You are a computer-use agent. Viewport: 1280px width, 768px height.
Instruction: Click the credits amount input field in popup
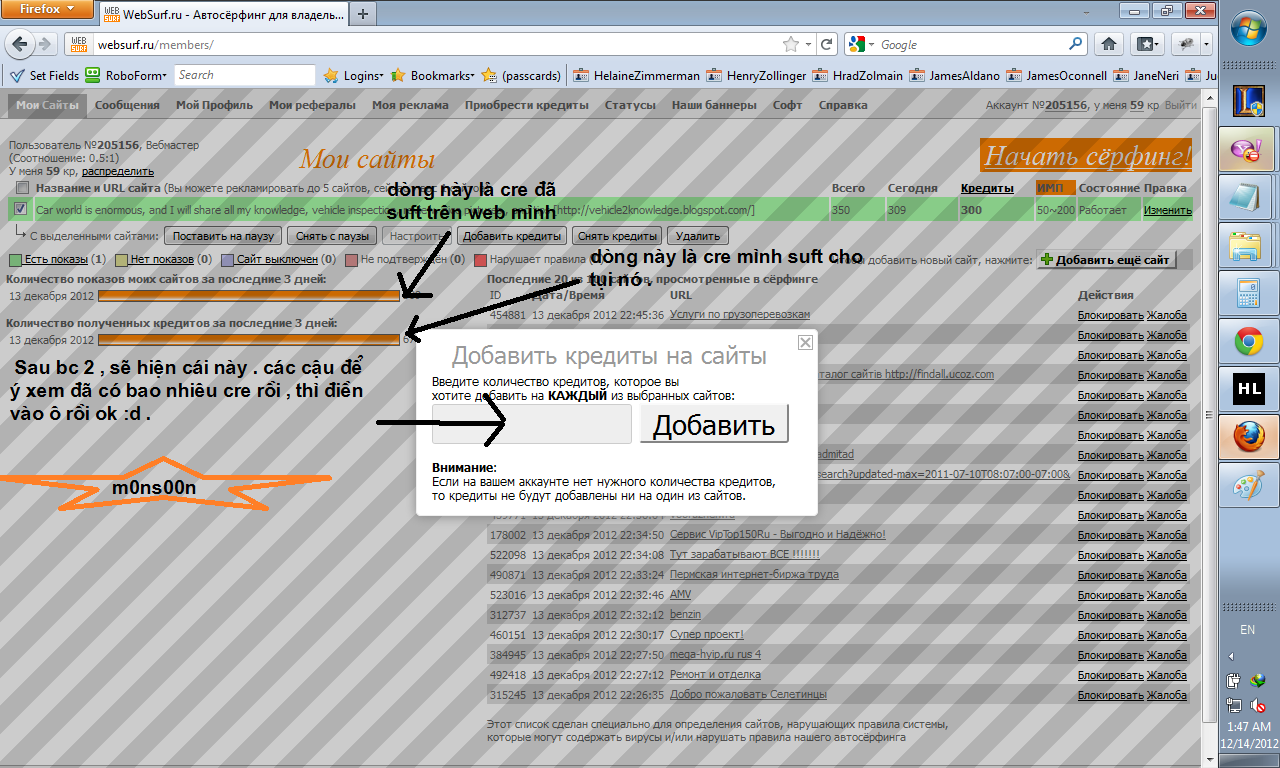click(x=531, y=424)
